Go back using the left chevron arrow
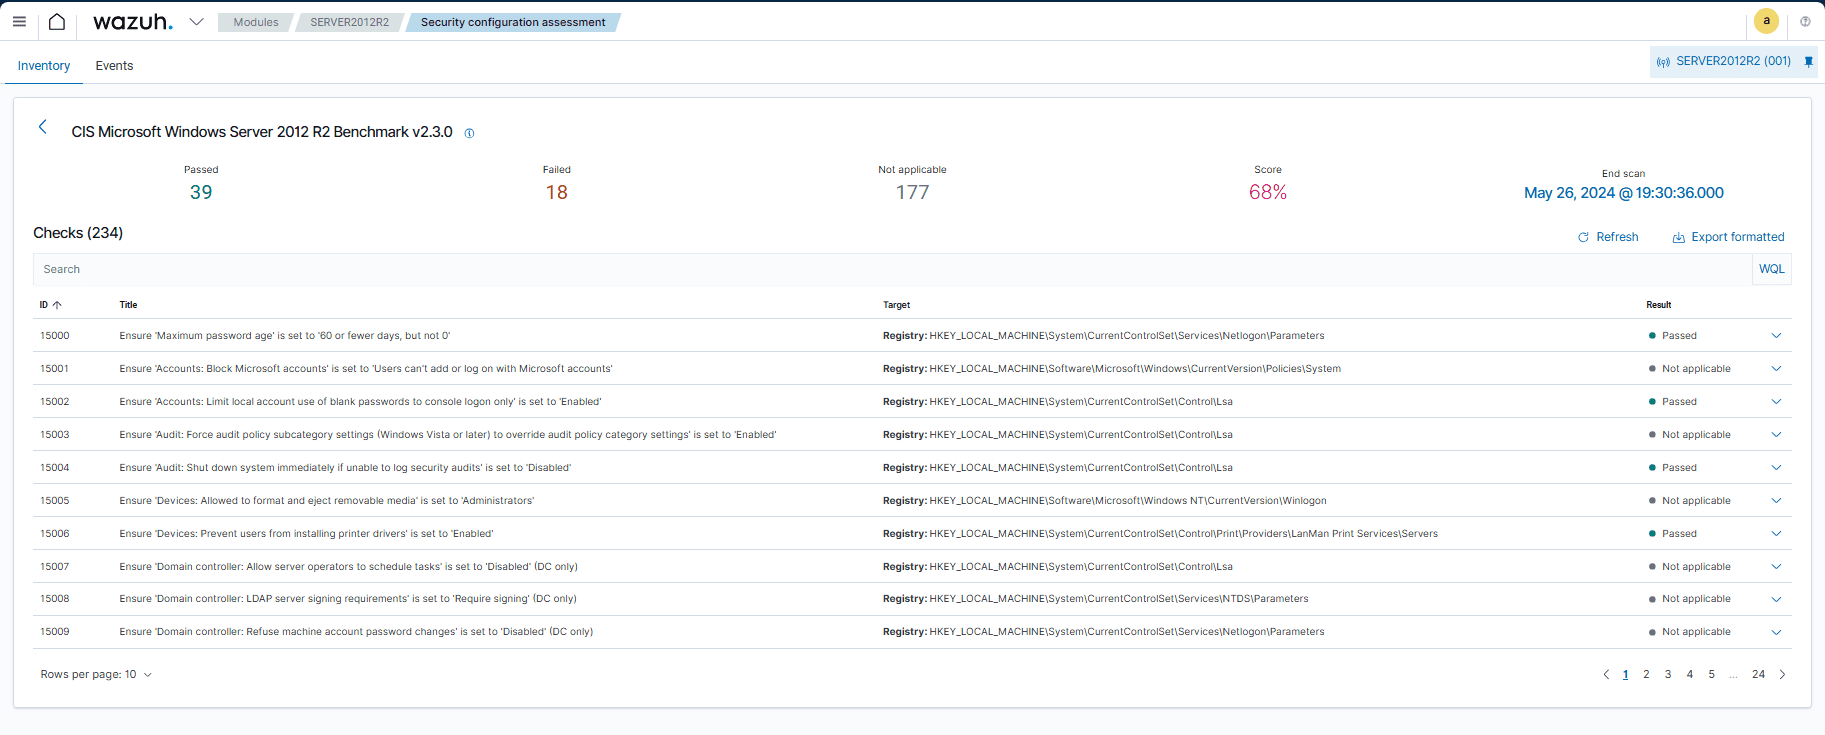This screenshot has height=735, width=1825. point(43,127)
